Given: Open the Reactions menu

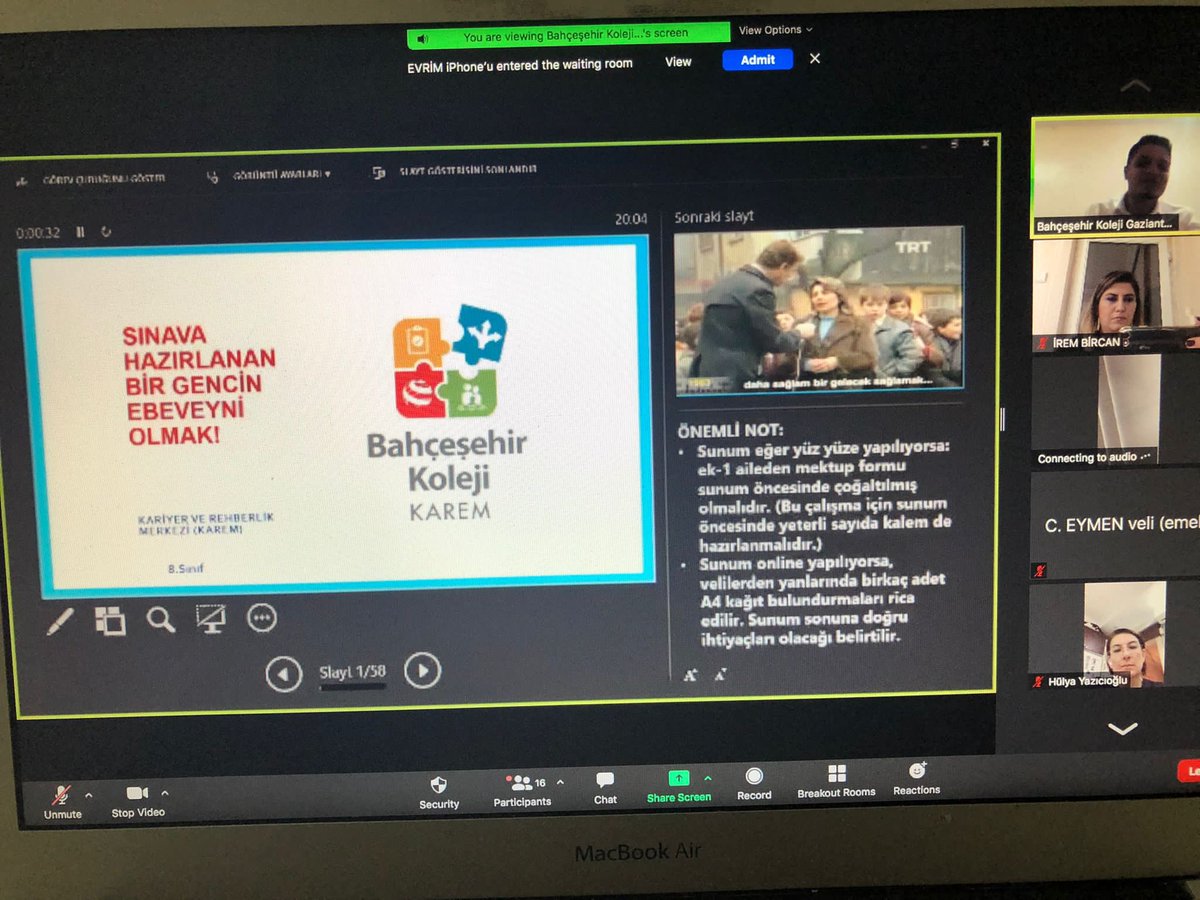Looking at the screenshot, I should [917, 778].
